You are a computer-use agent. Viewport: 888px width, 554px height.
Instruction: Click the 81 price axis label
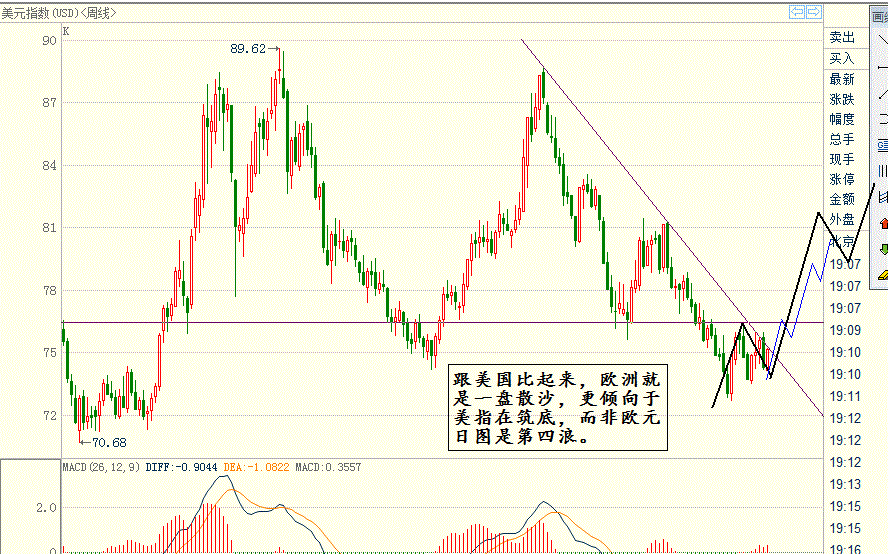(49, 228)
